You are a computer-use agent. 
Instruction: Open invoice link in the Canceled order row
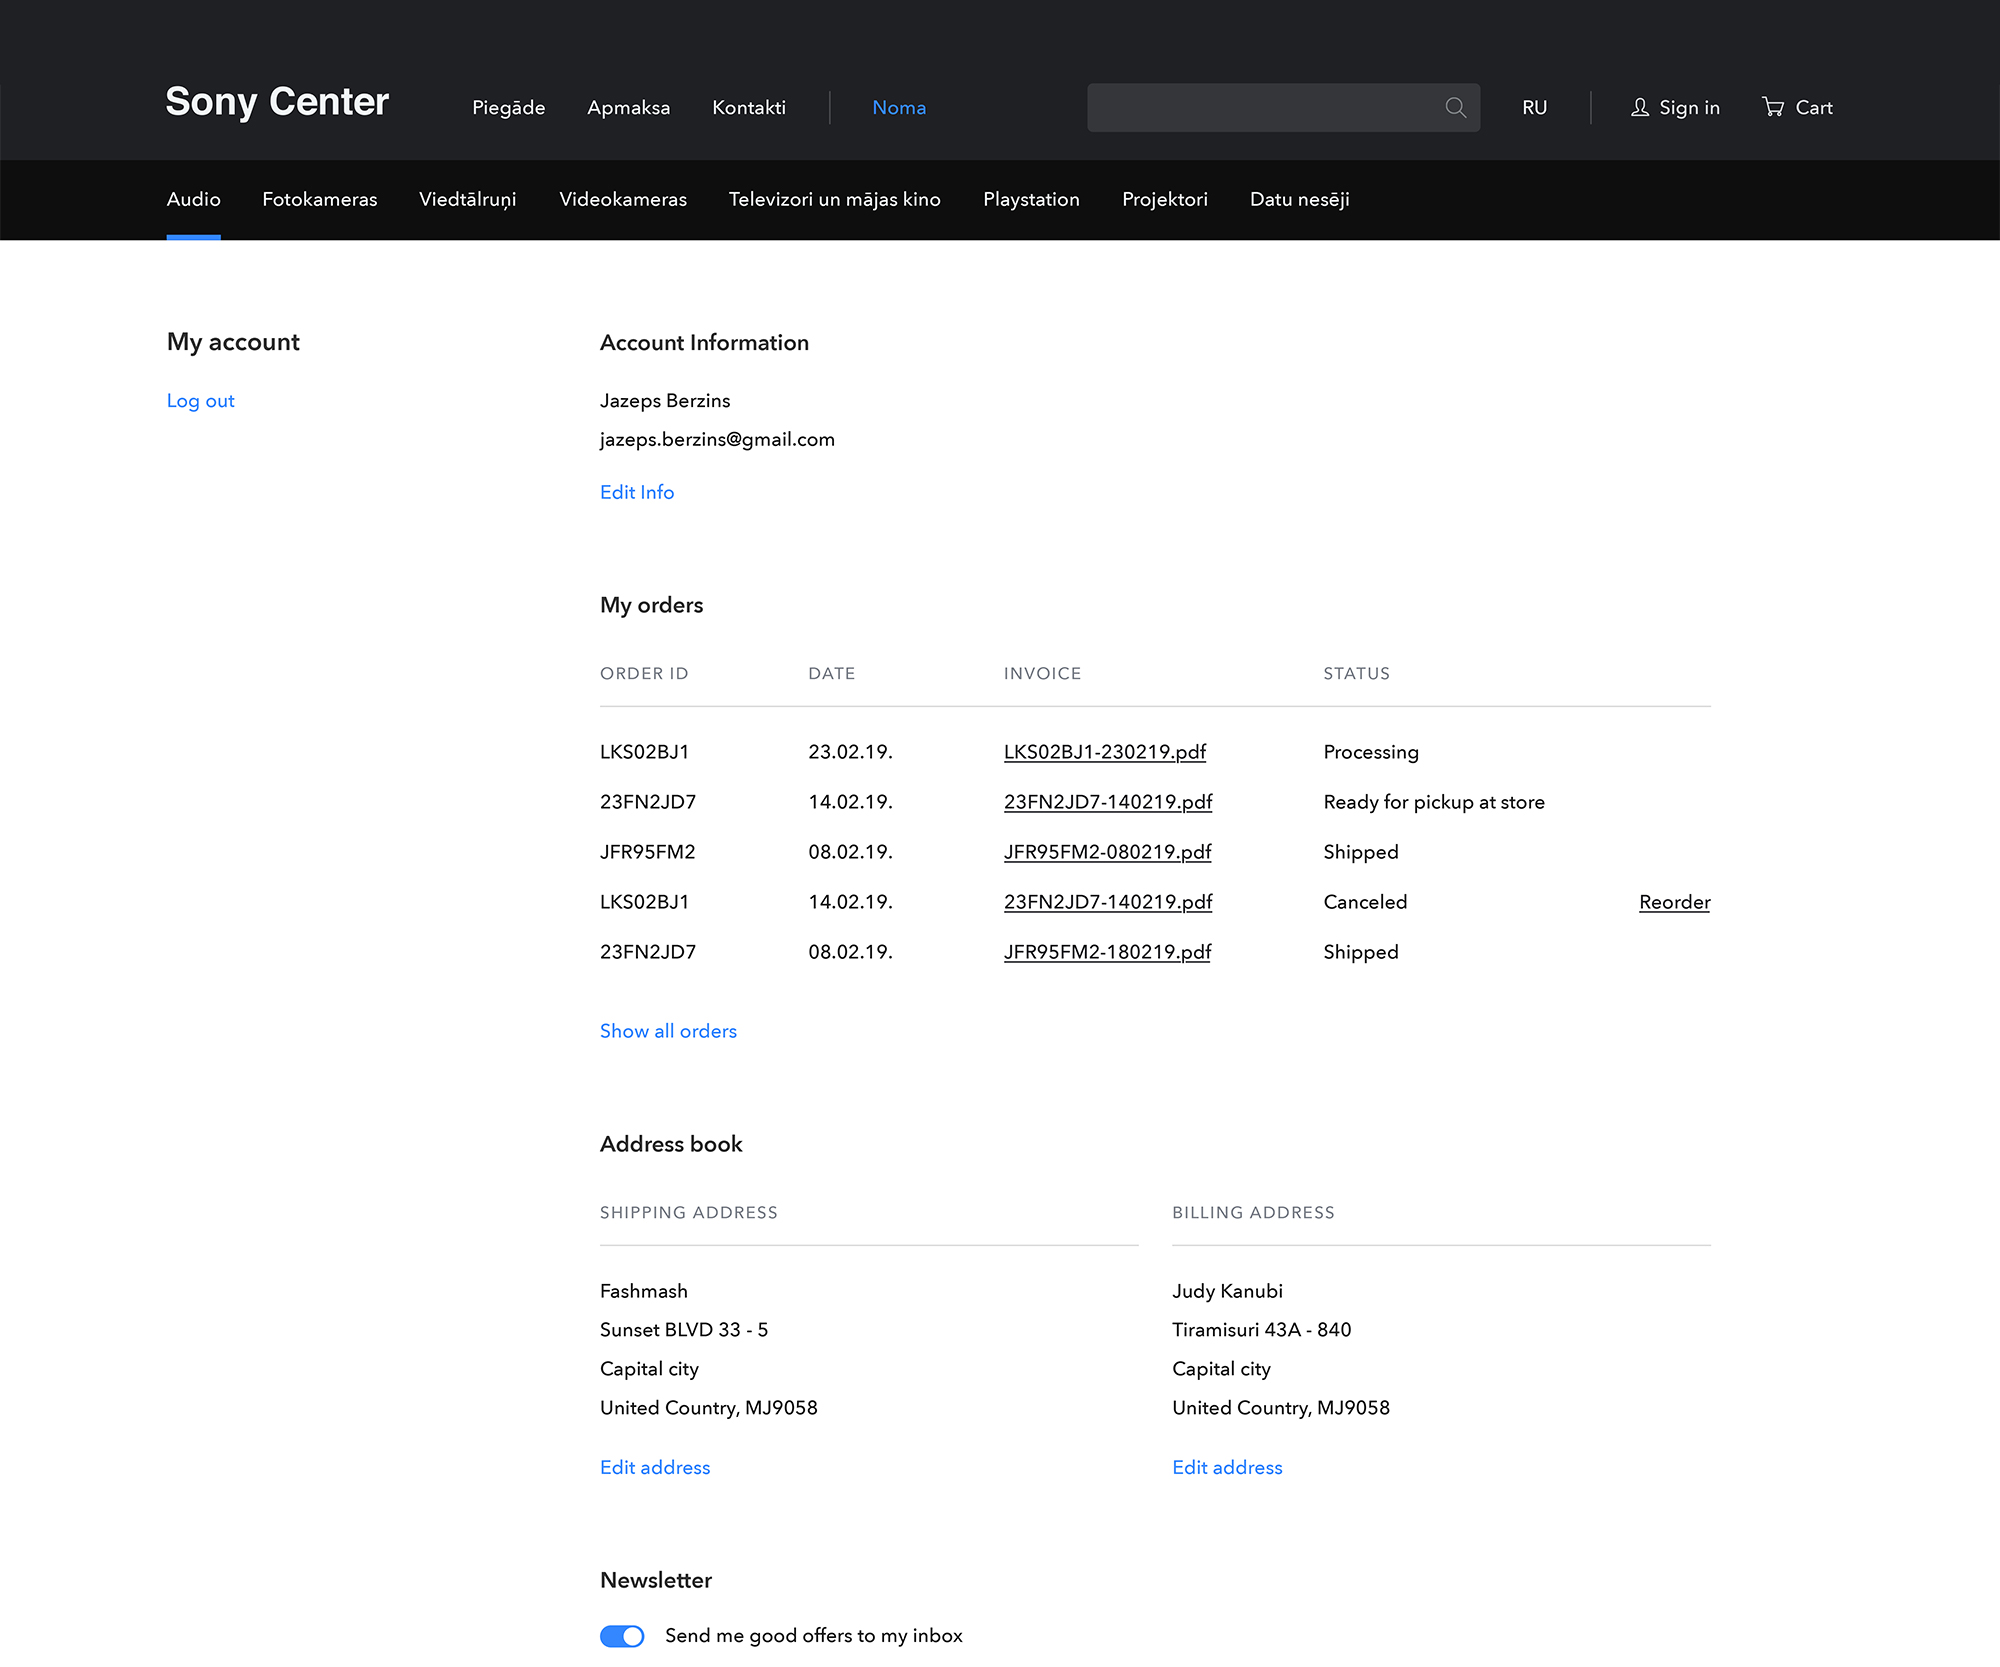[x=1108, y=902]
